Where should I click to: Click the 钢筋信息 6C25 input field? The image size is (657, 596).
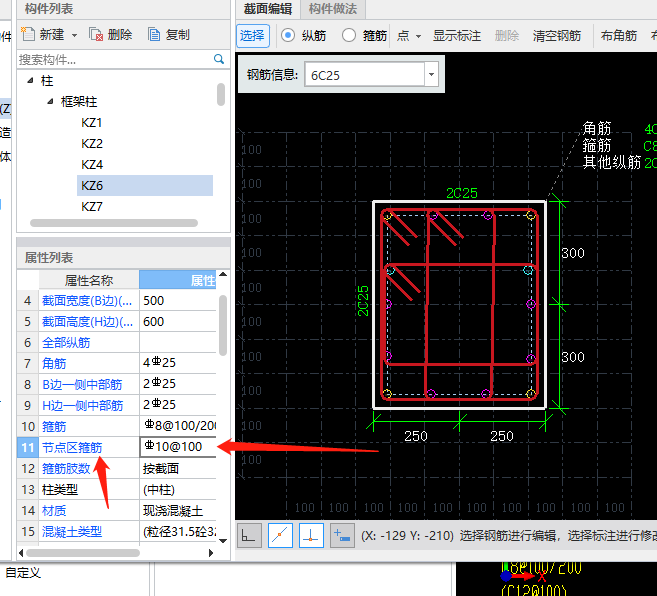point(365,75)
